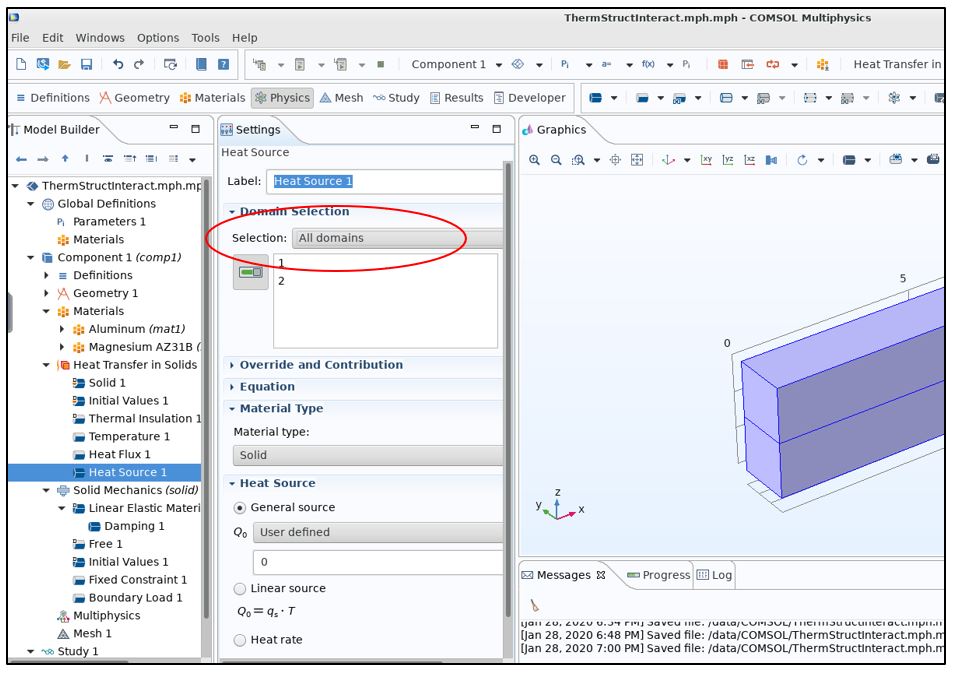Screen dimensions: 957x673
Task: Select the Heat rate radio button
Action: click(240, 640)
